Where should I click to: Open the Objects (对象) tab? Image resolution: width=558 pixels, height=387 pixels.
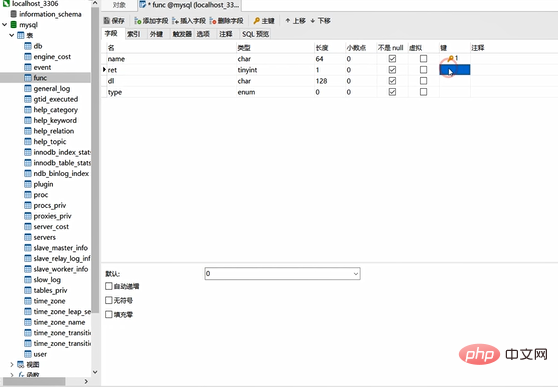(119, 5)
